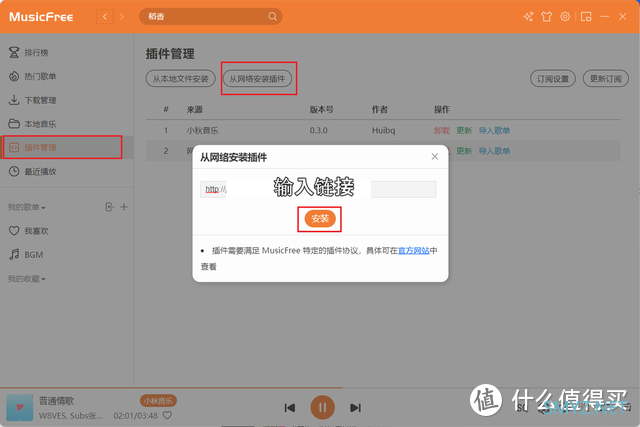Click the orange 安装 button

point(320,219)
